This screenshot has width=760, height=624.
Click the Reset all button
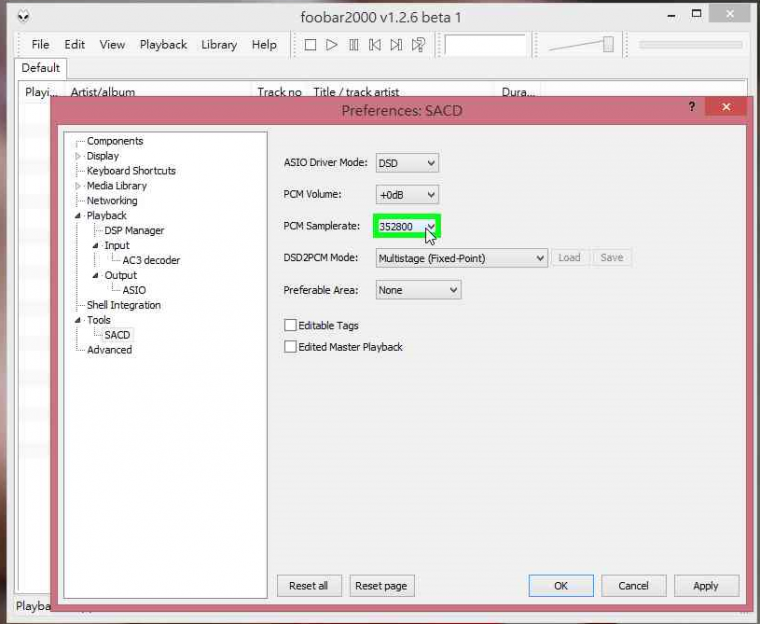309,586
